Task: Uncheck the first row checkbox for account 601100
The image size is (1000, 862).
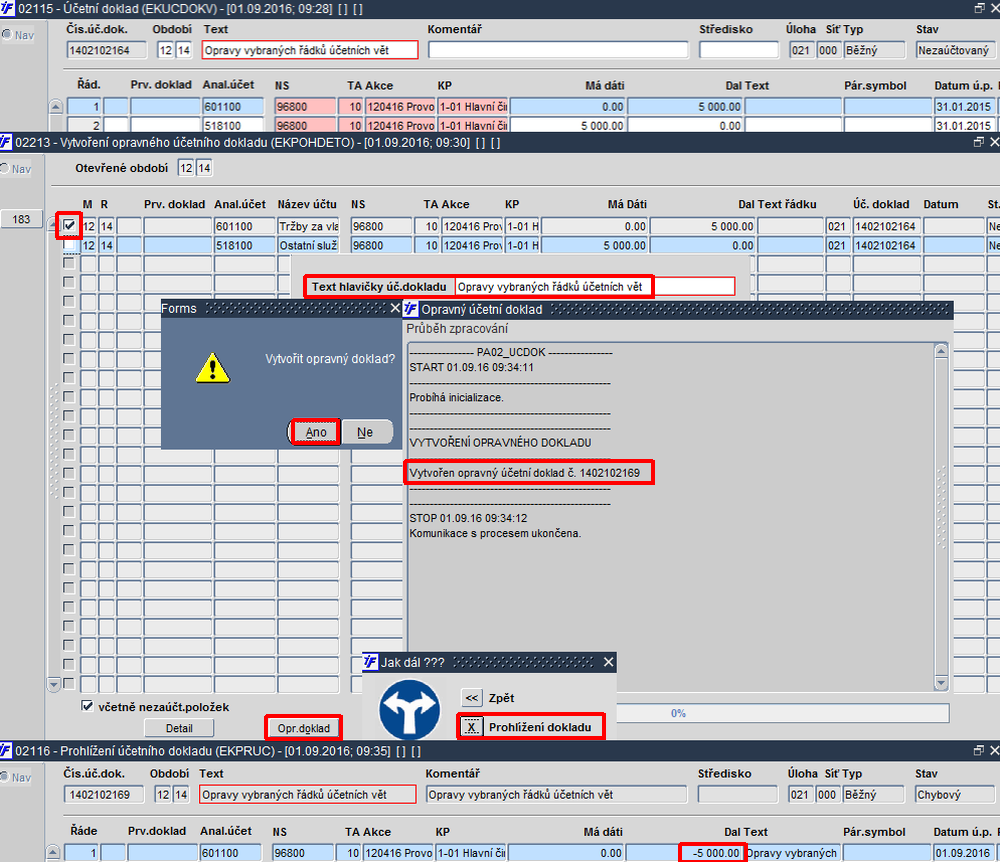Action: point(69,225)
